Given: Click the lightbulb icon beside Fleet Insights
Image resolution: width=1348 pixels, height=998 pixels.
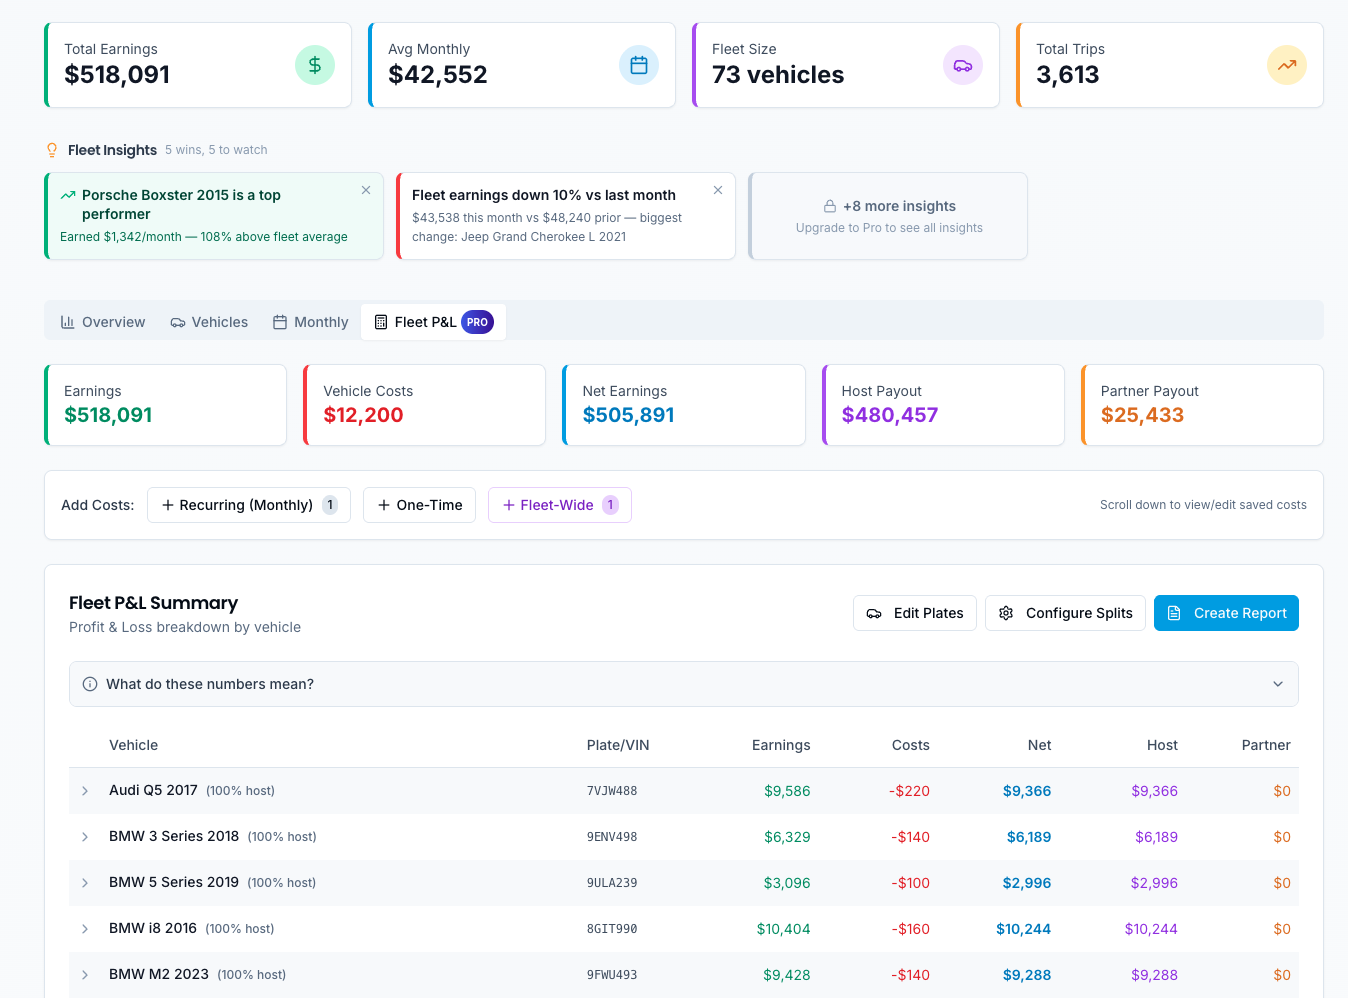Looking at the screenshot, I should pos(52,150).
